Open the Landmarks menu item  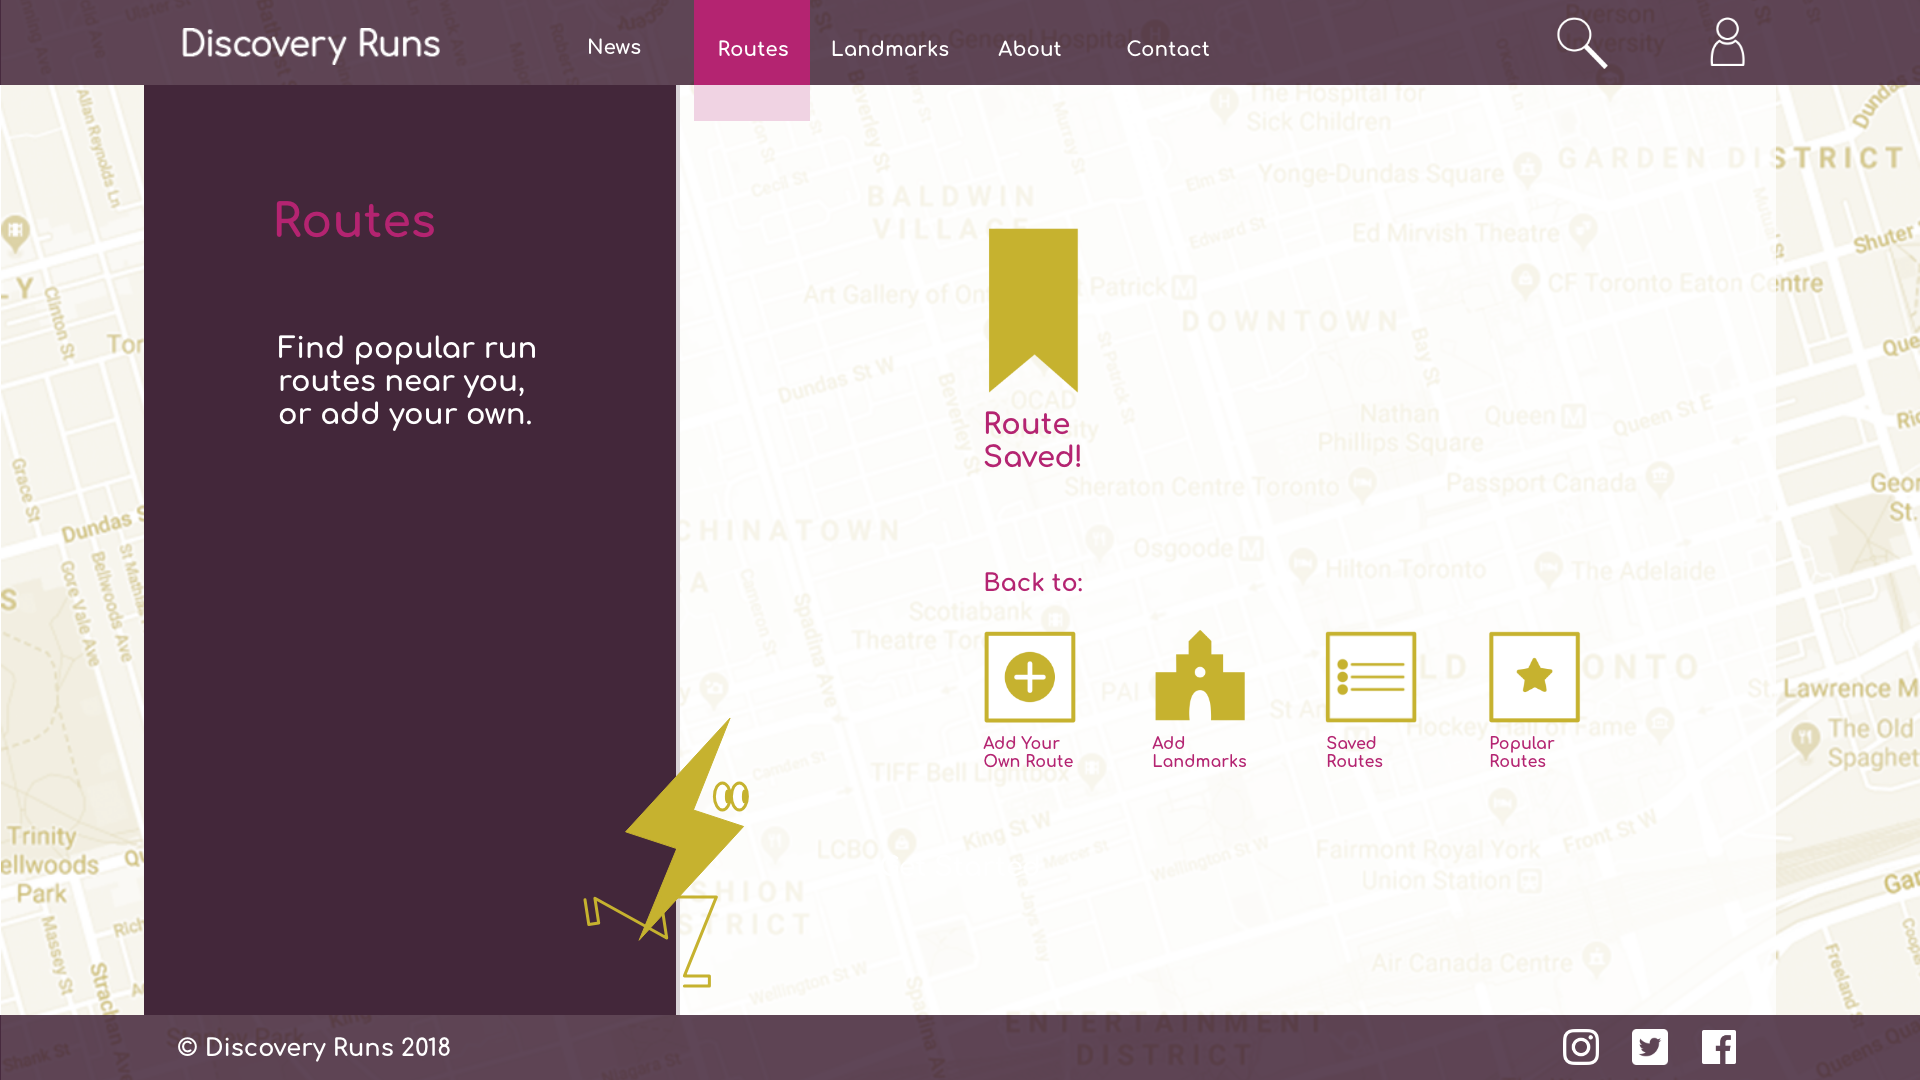click(890, 49)
